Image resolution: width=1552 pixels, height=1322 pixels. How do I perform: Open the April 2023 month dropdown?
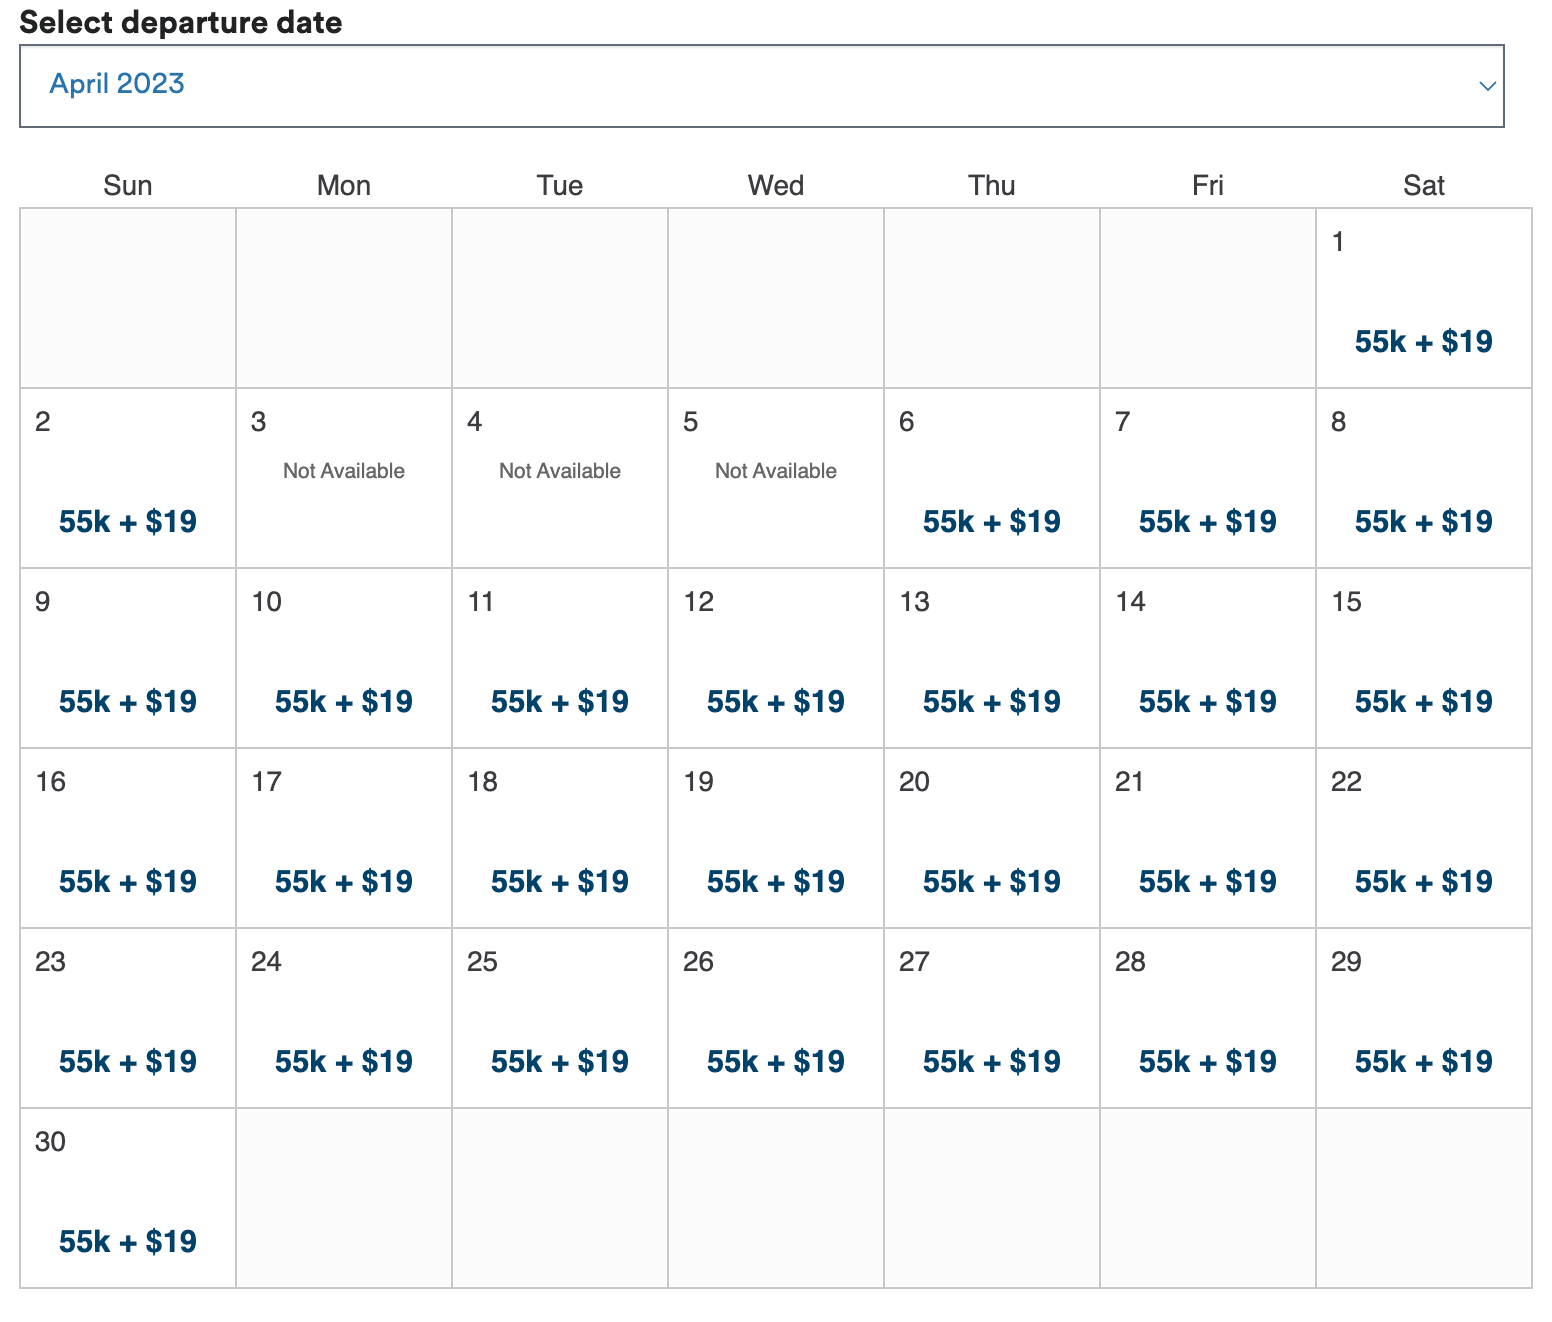pyautogui.click(x=761, y=86)
